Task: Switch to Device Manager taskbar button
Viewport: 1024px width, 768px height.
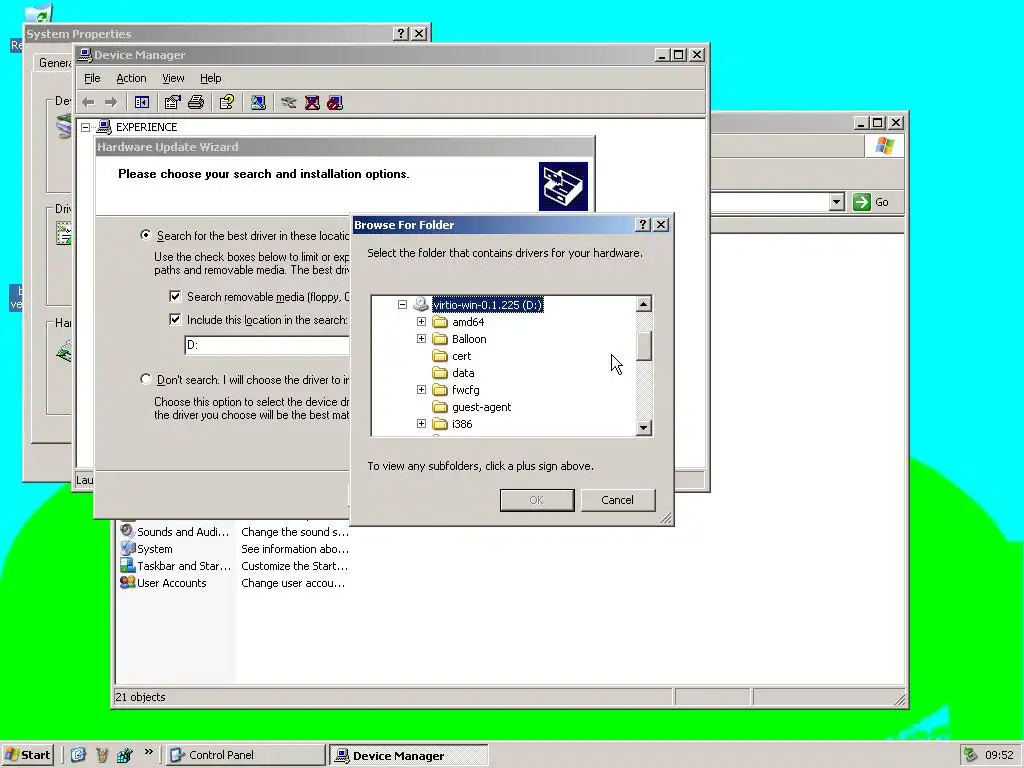Action: pyautogui.click(x=409, y=756)
